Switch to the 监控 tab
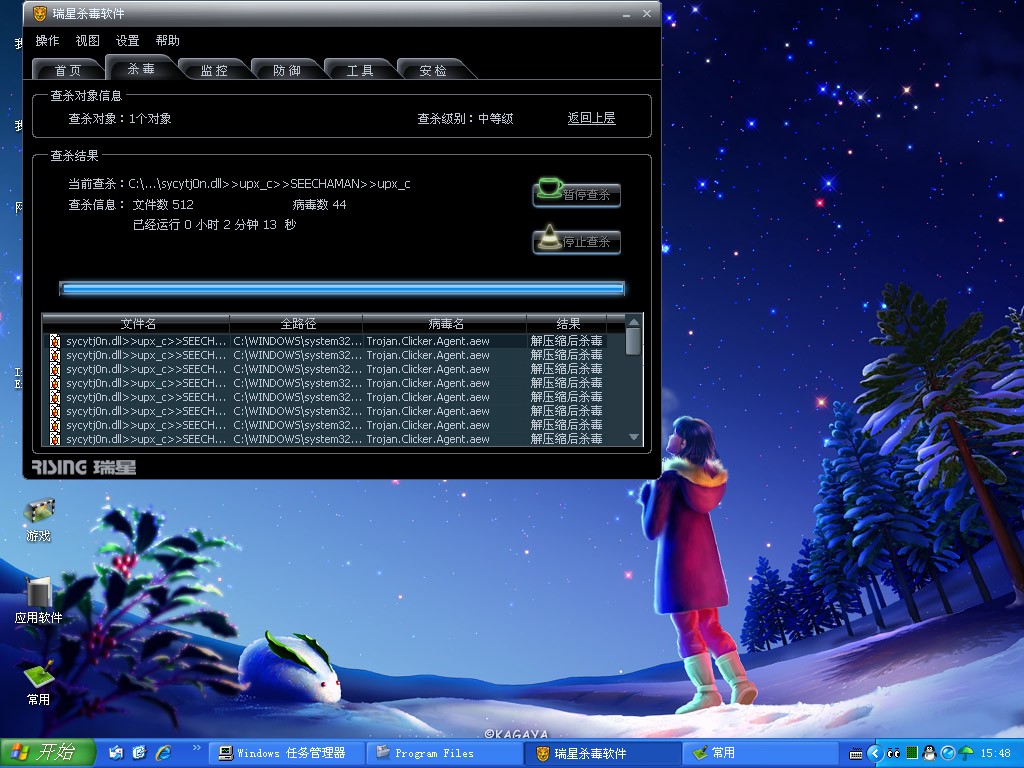This screenshot has height=768, width=1024. coord(214,70)
